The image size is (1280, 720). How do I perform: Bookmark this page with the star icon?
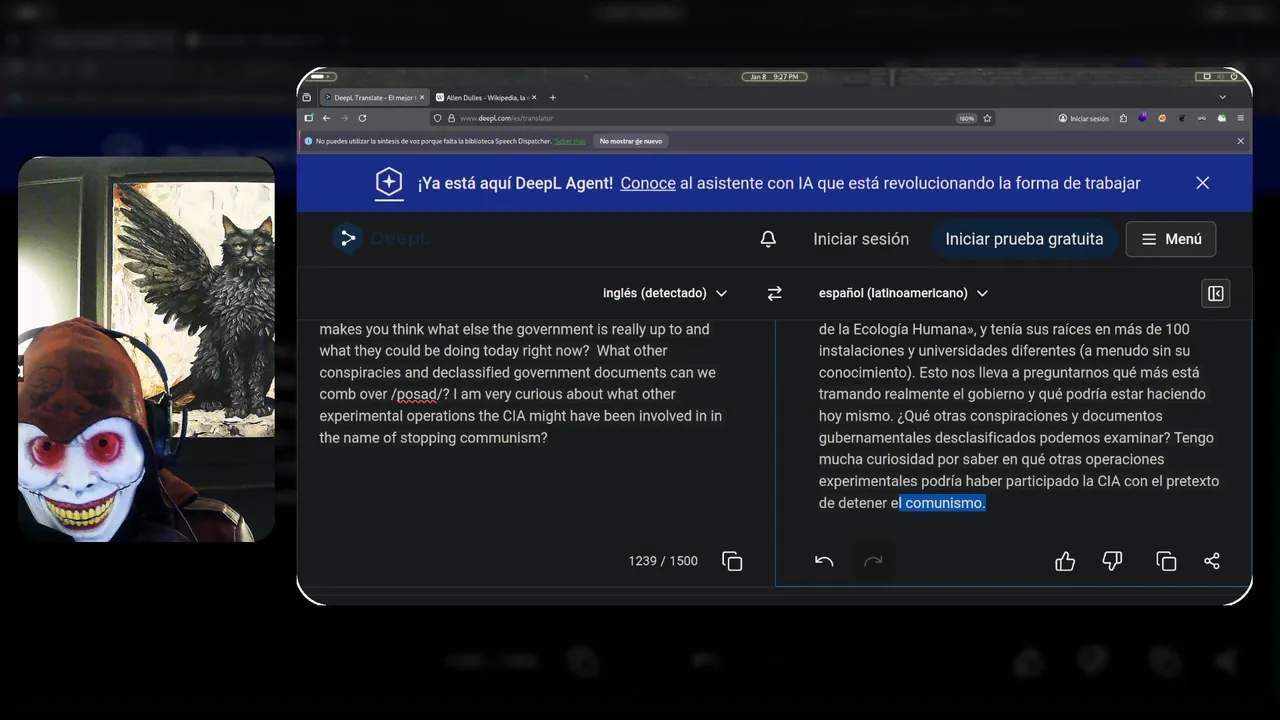tap(987, 118)
